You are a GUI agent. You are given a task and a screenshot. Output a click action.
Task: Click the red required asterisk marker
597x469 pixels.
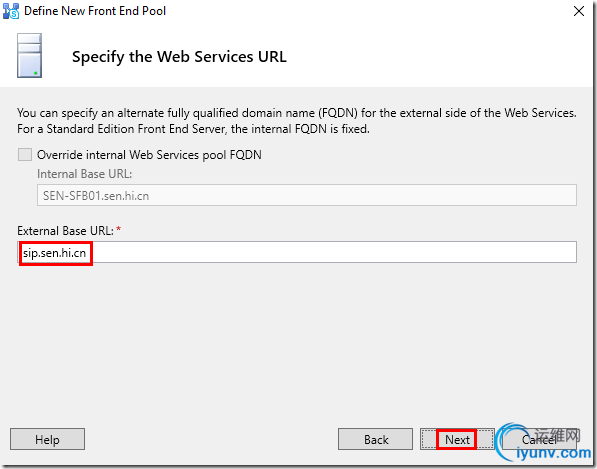118,229
